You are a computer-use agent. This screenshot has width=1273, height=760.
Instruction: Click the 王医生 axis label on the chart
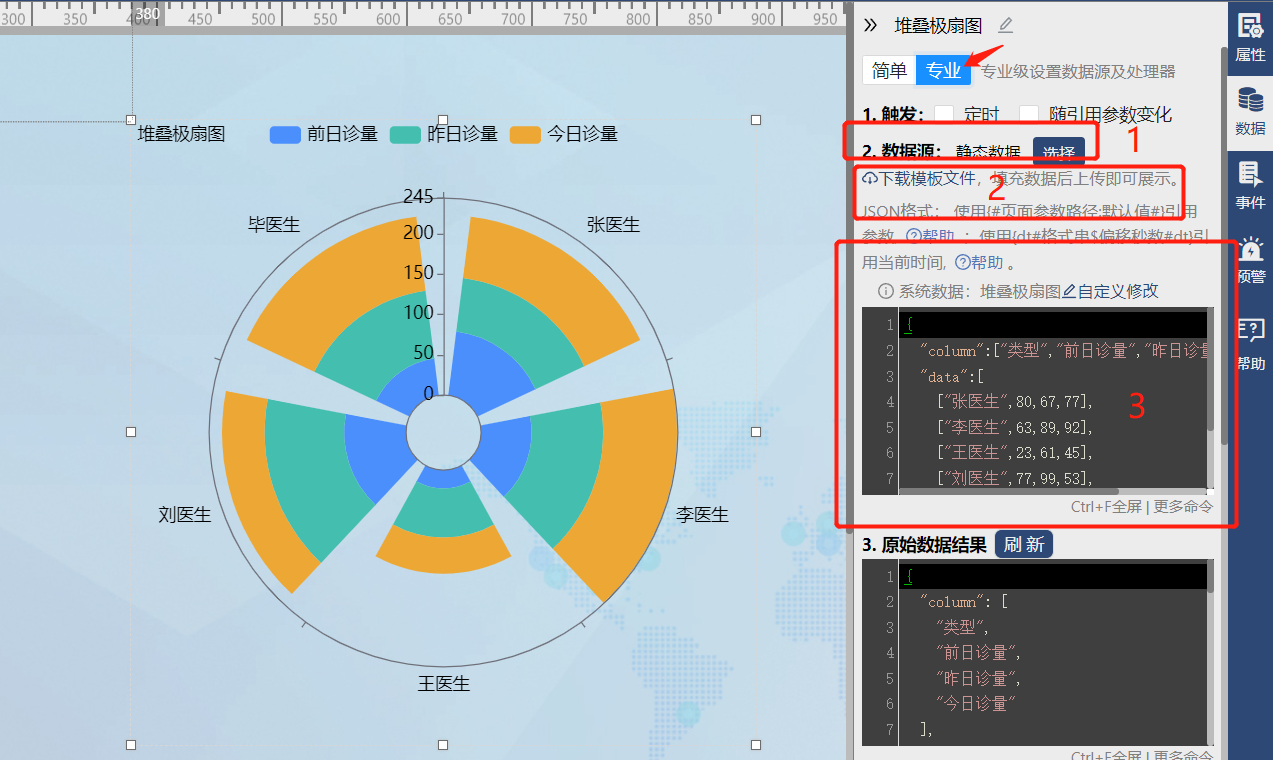pyautogui.click(x=444, y=684)
